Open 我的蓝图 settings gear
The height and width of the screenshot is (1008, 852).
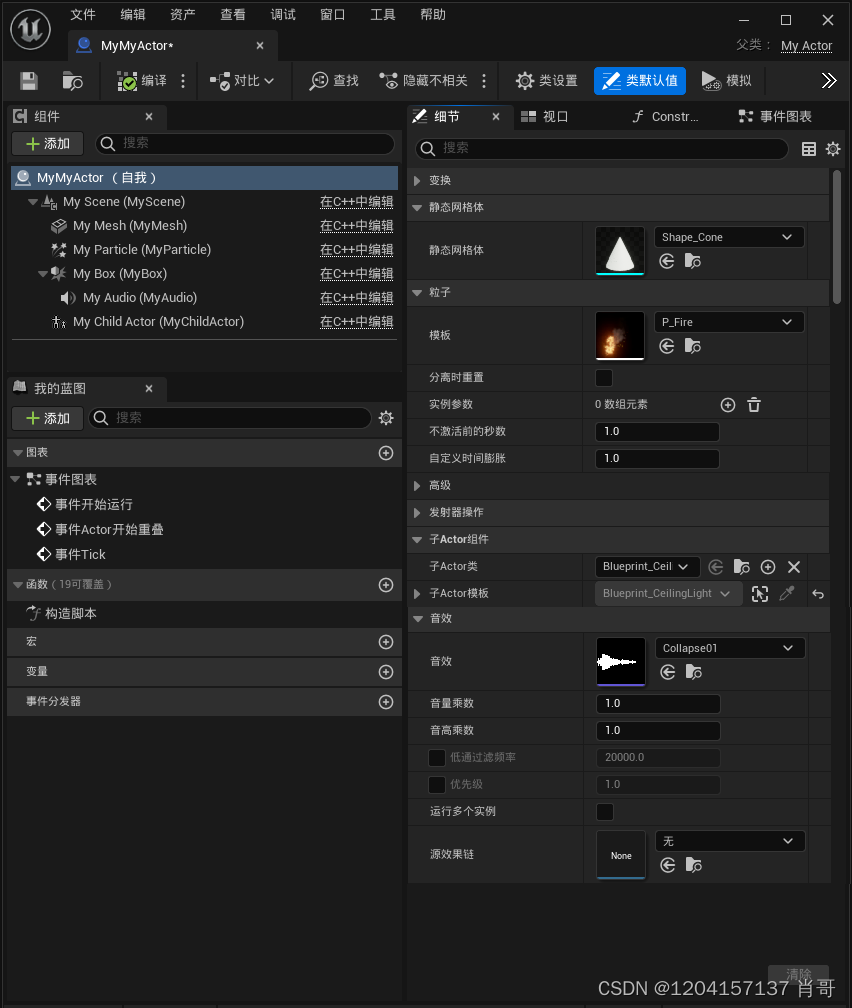[x=386, y=418]
